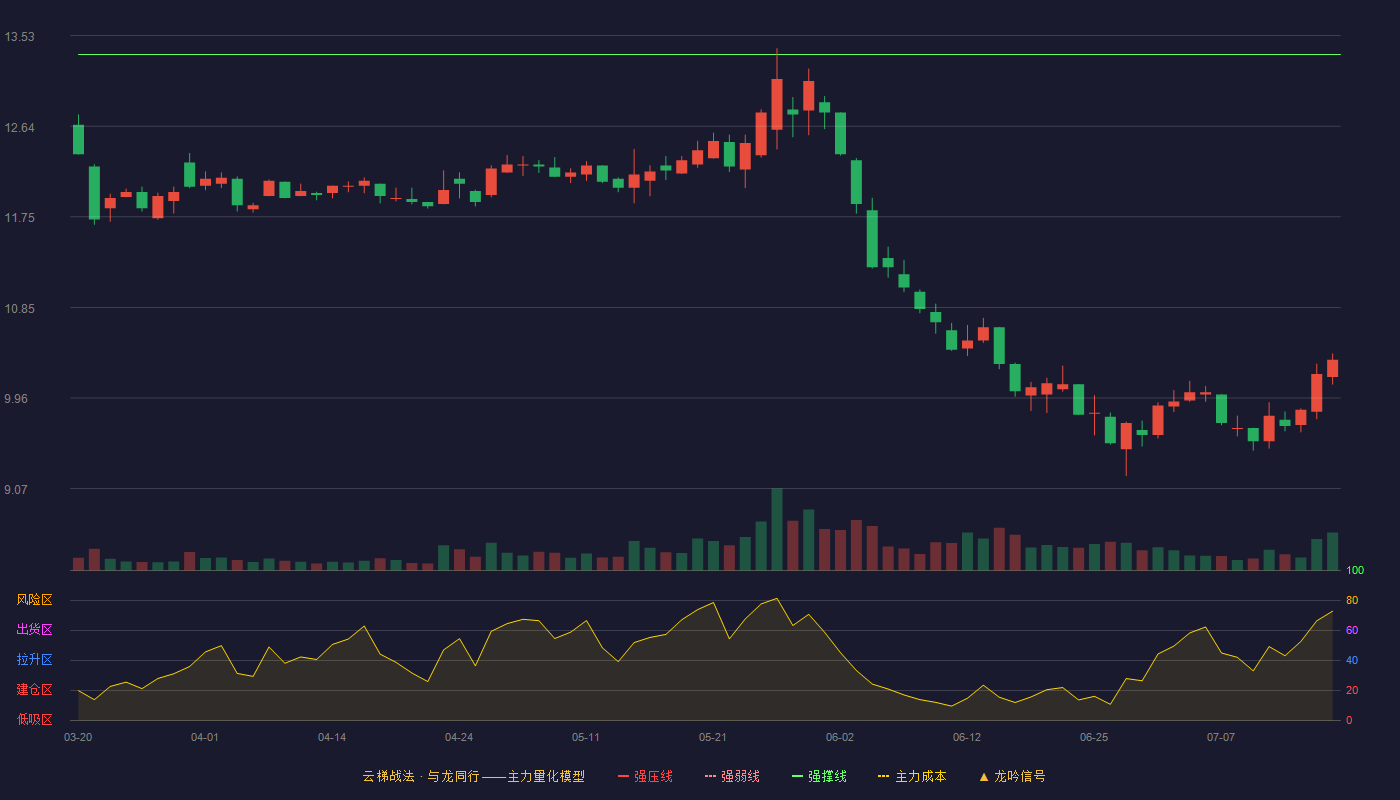Toggle the 强撑线 legend item

pos(819,776)
